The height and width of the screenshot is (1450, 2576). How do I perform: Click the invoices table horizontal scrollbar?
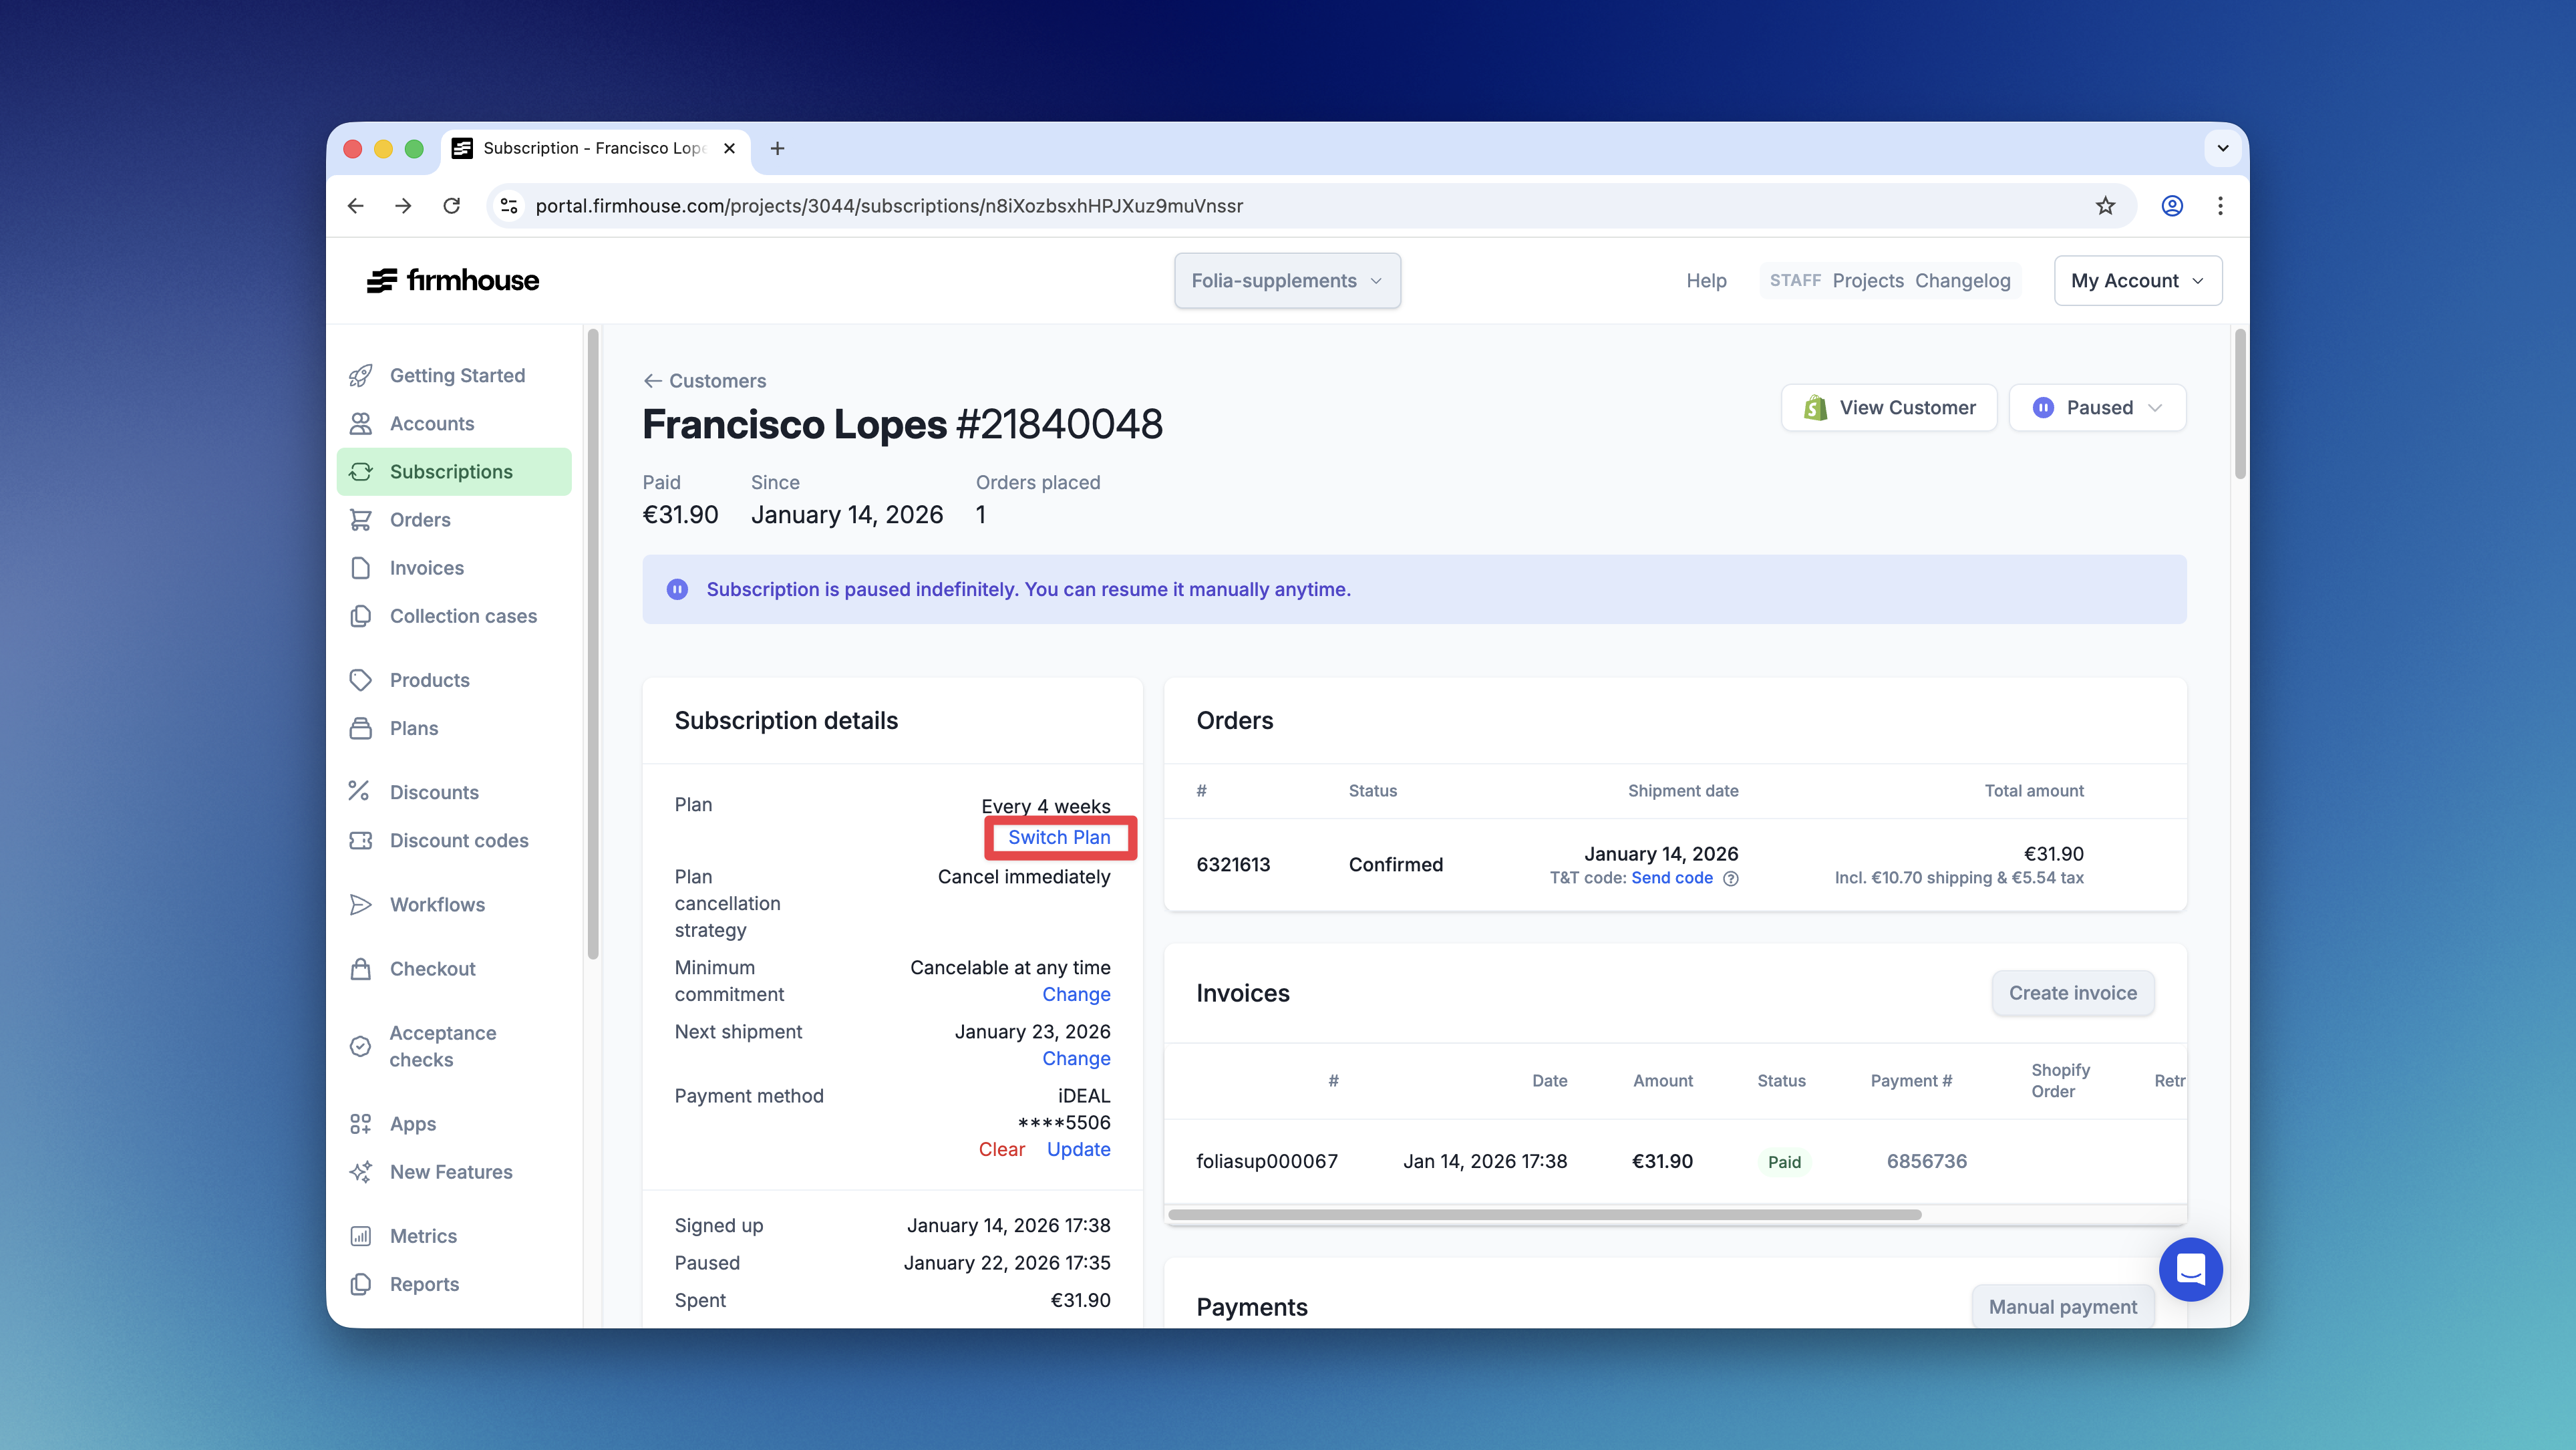coord(1544,1215)
